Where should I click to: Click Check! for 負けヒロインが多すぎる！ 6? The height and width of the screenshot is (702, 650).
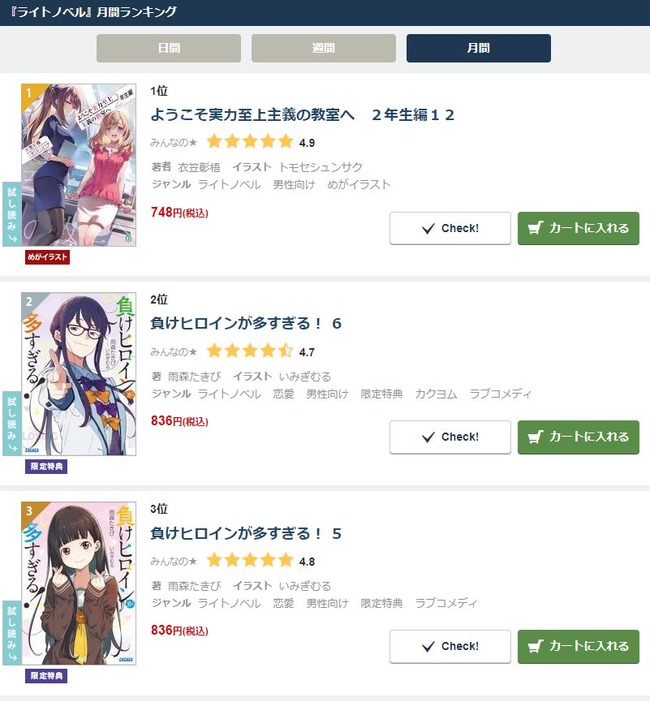(x=450, y=437)
